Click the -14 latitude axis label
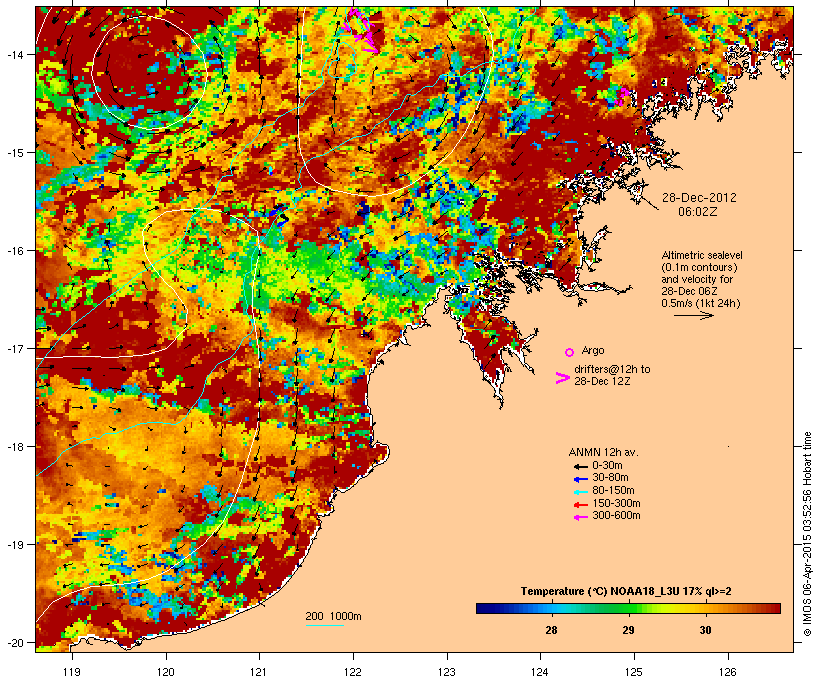The width and height of the screenshot is (820, 680). point(14,54)
